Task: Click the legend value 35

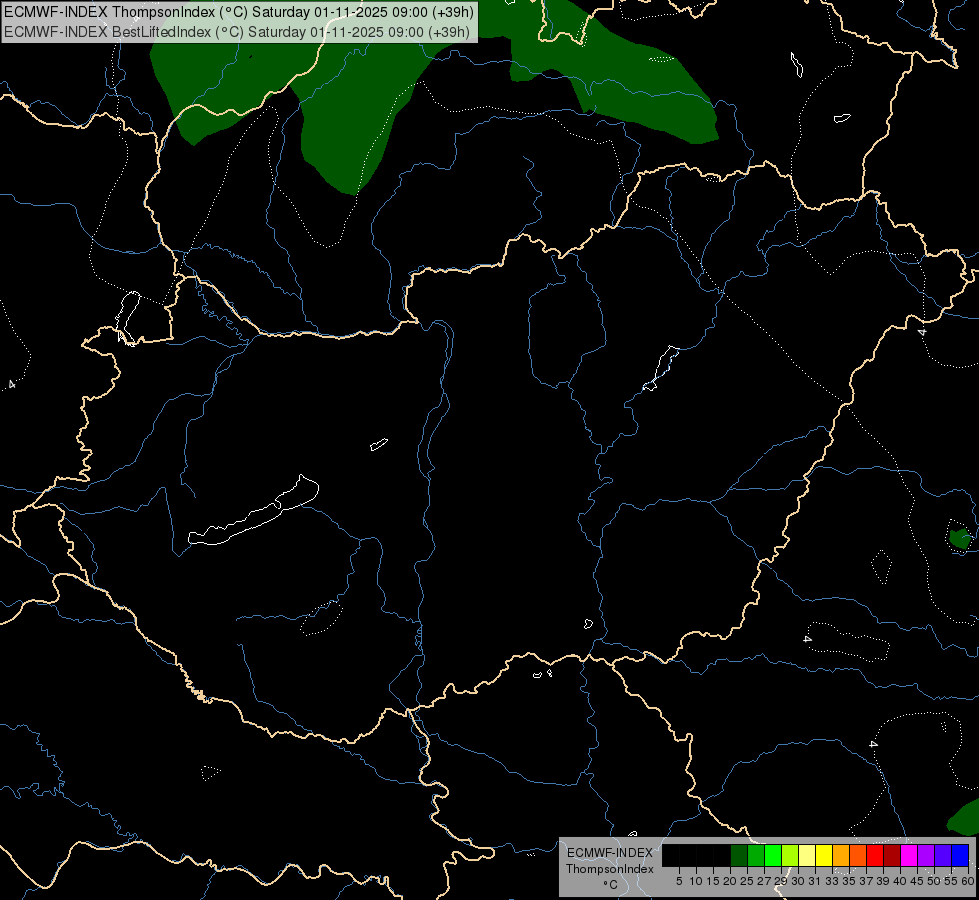Action: pyautogui.click(x=849, y=881)
